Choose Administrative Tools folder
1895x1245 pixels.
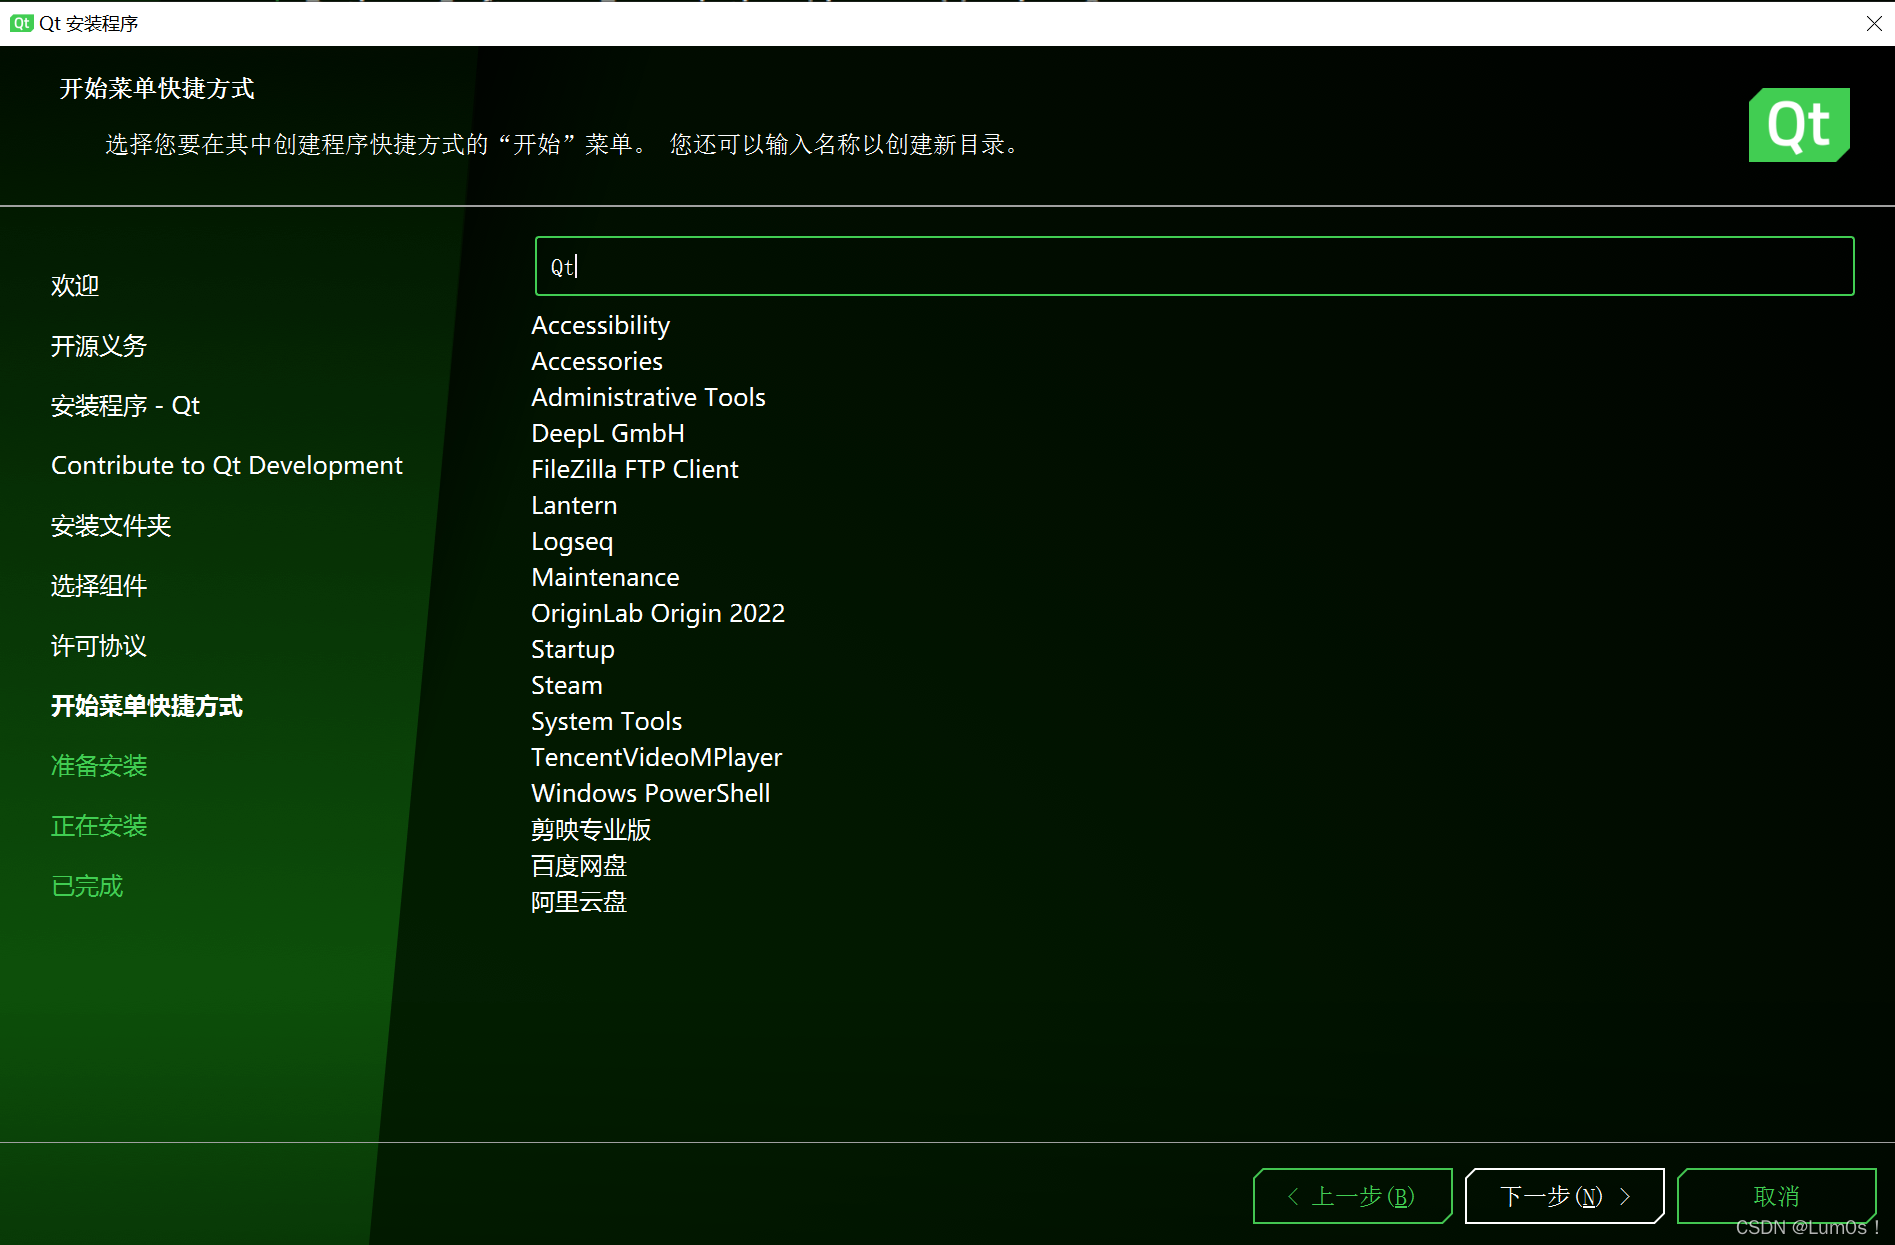648,398
